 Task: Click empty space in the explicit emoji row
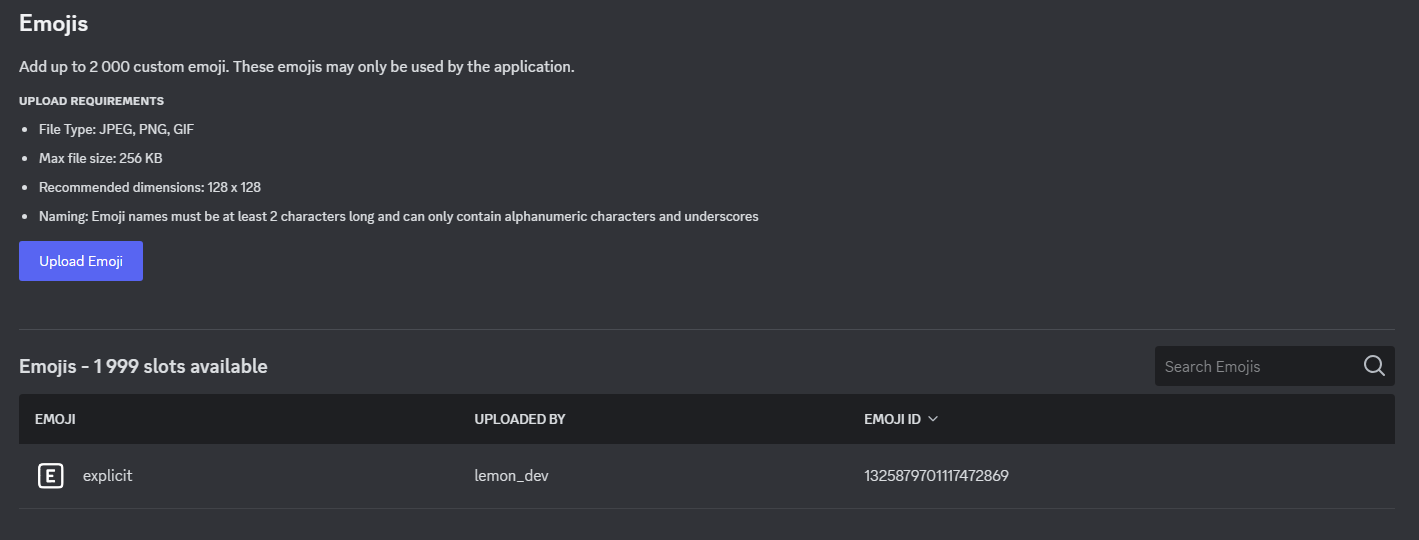(1200, 476)
